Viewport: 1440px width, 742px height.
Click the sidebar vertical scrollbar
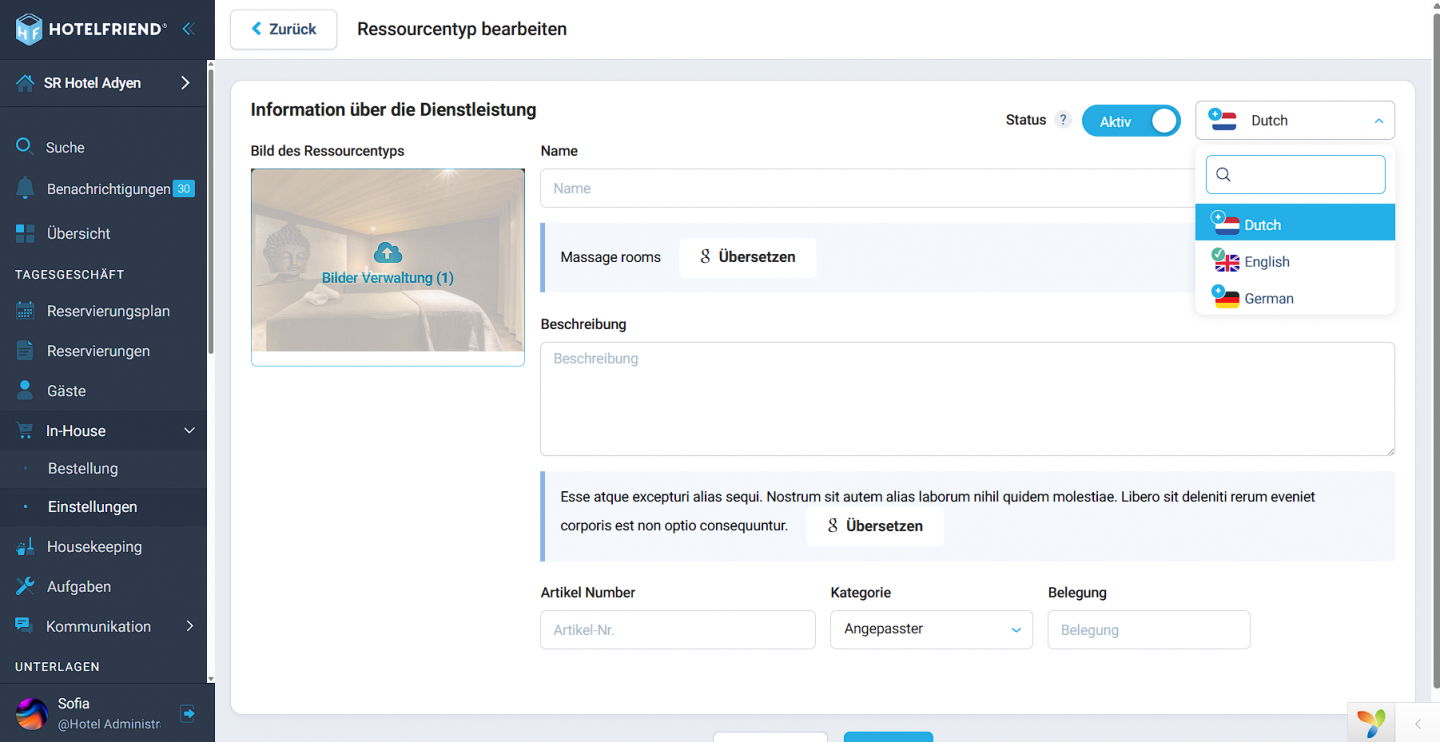(210, 210)
